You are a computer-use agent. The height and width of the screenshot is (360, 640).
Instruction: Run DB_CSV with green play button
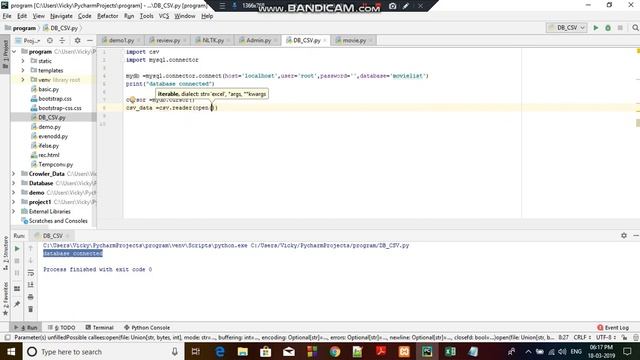tap(596, 28)
